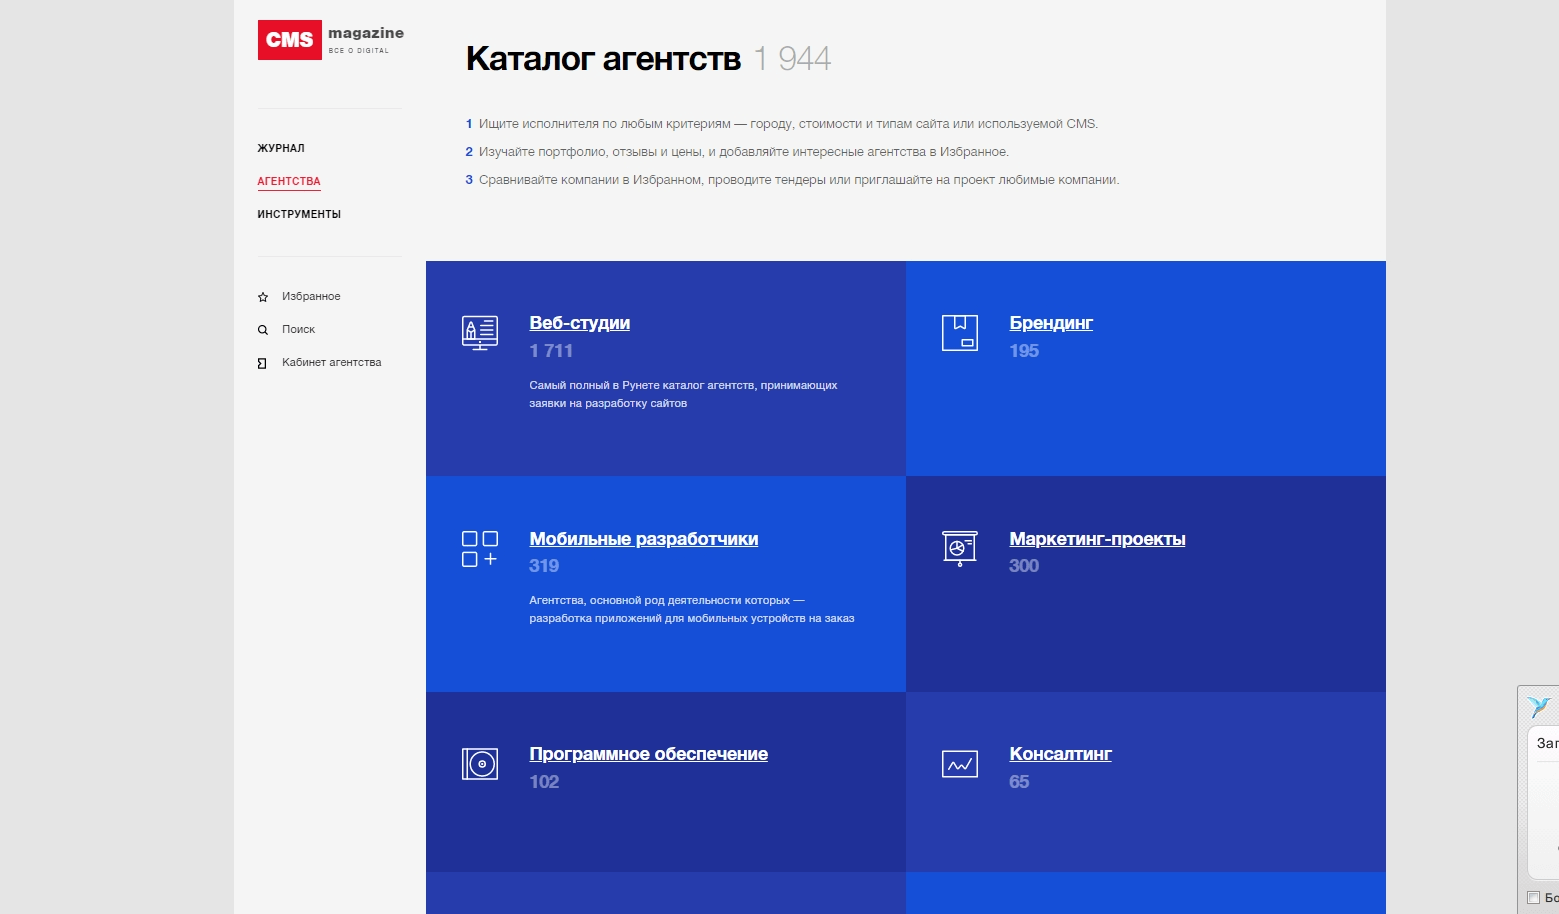Tick the checkbox in the chat widget

pyautogui.click(x=1533, y=897)
